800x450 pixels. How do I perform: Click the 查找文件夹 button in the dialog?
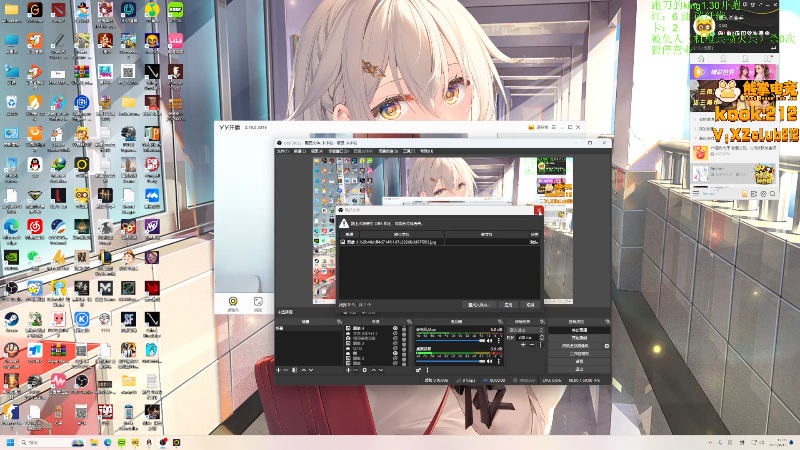click(x=479, y=305)
